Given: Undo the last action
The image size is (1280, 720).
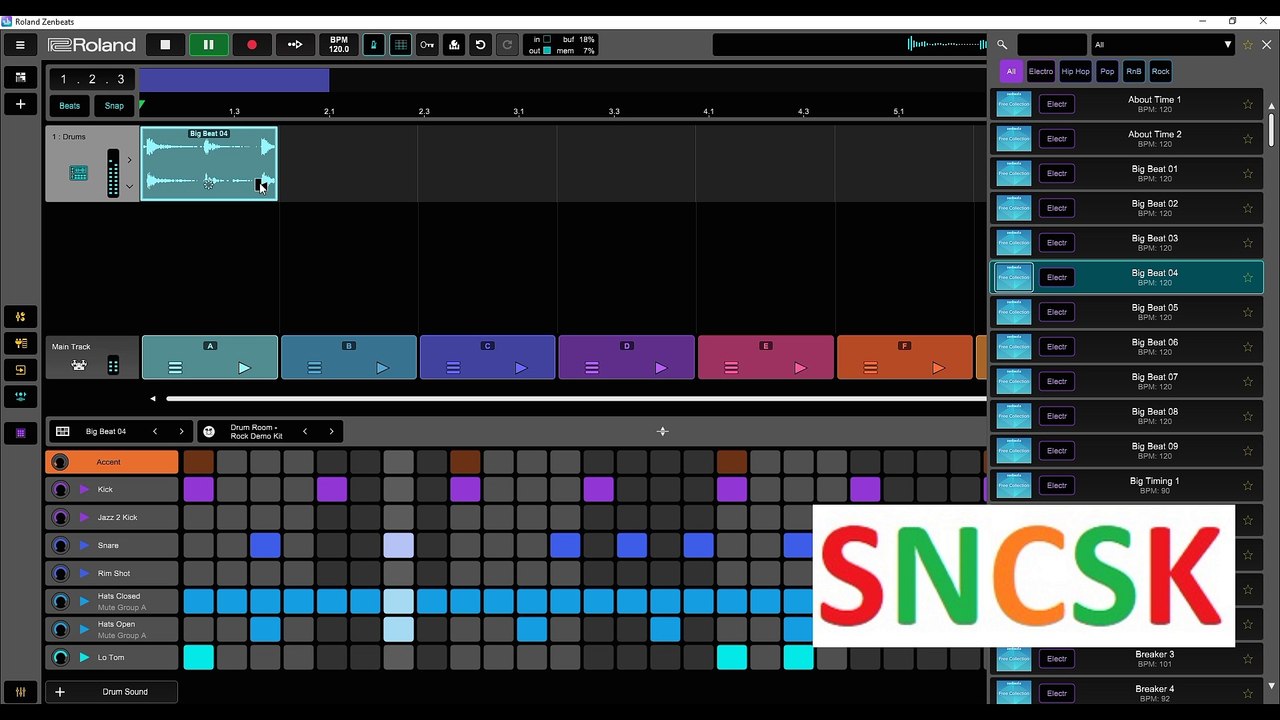Looking at the screenshot, I should 480,44.
